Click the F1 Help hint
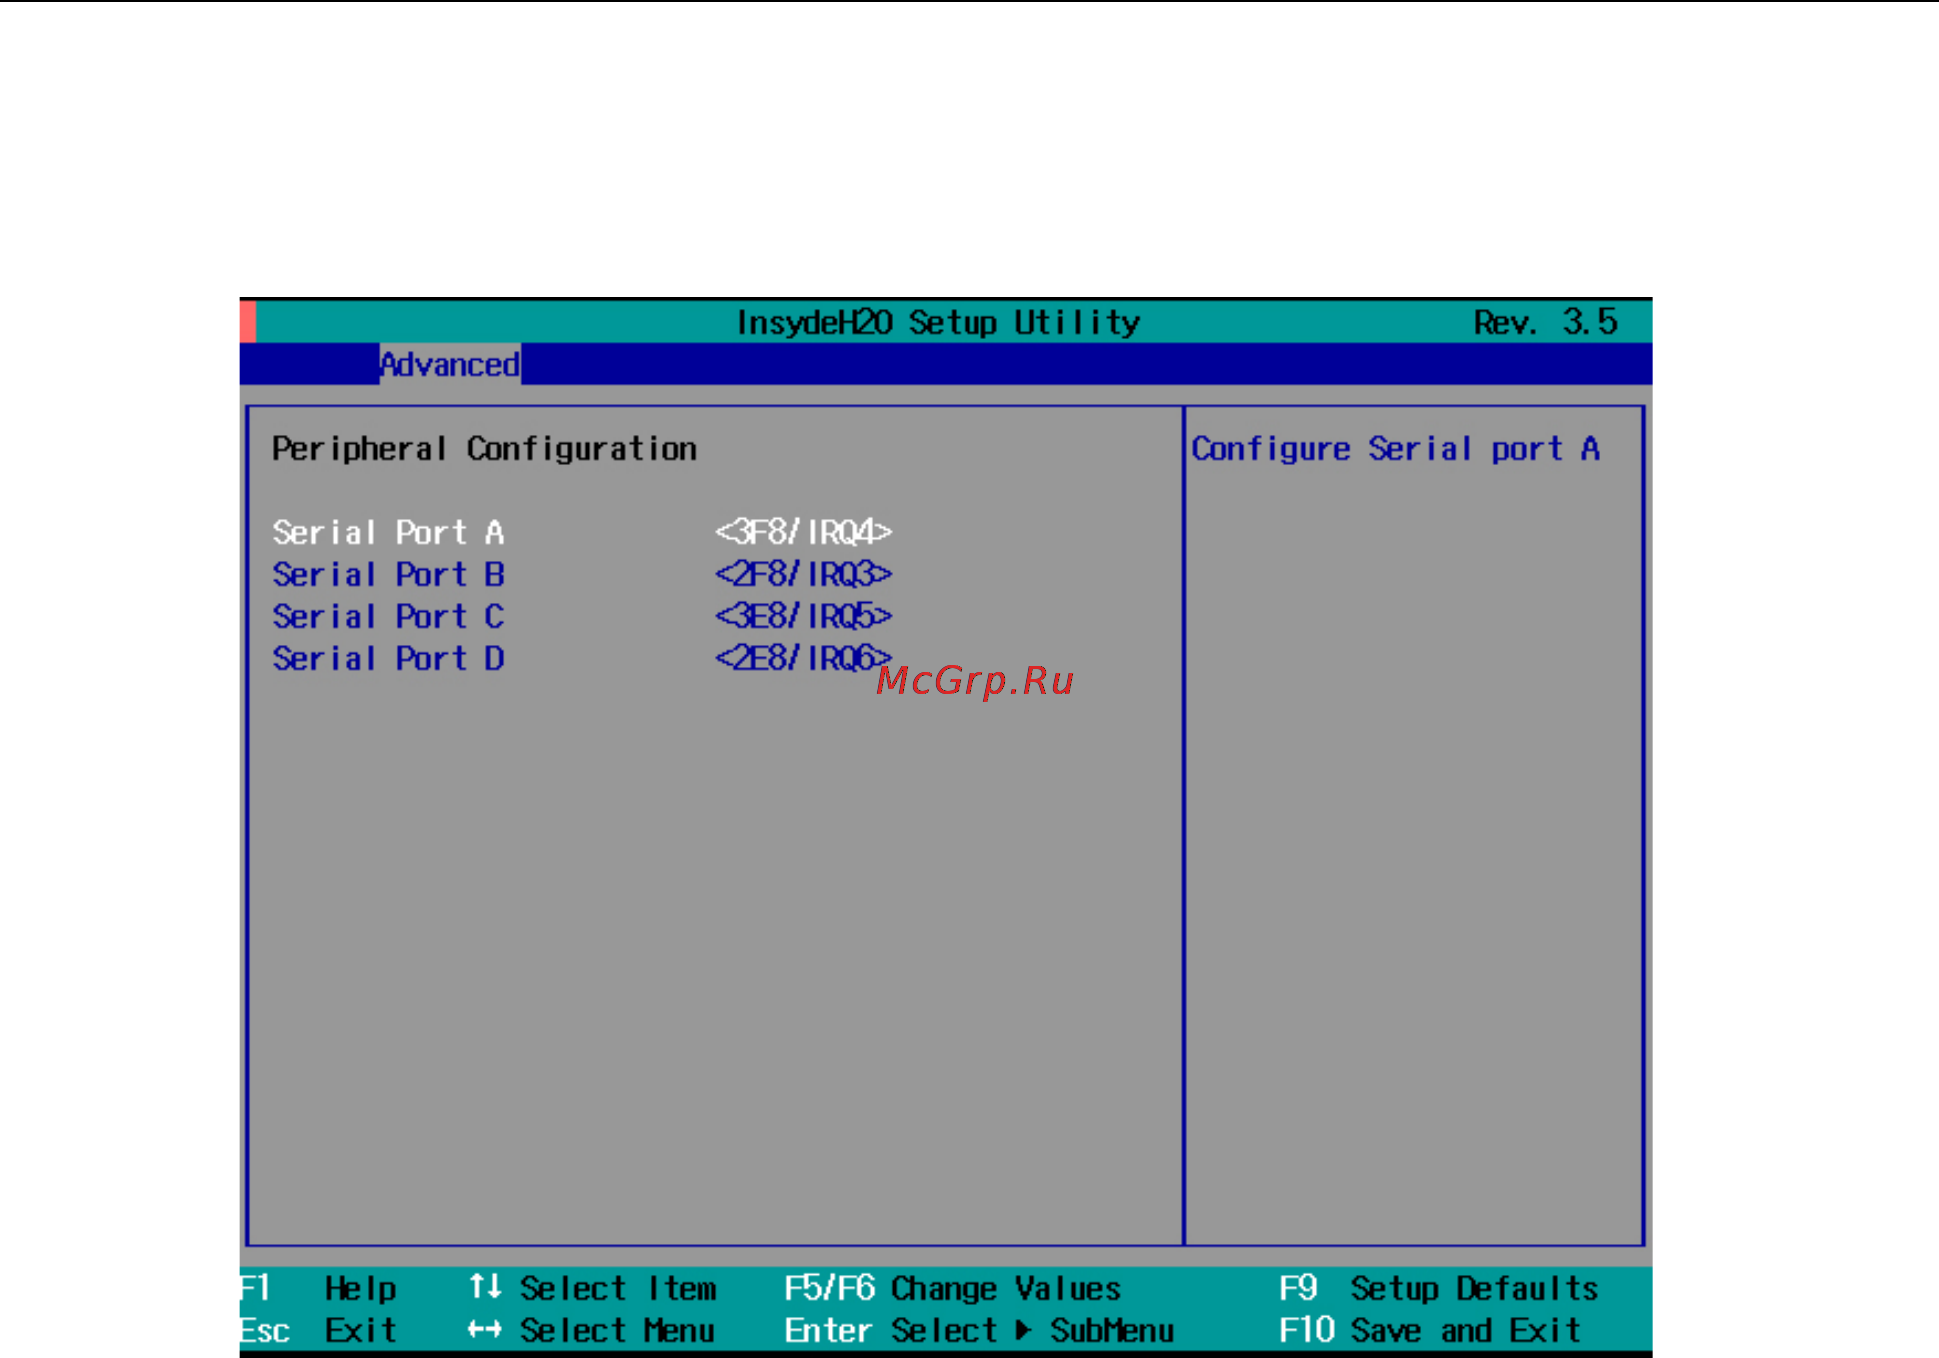This screenshot has height=1358, width=1939. pos(319,1288)
